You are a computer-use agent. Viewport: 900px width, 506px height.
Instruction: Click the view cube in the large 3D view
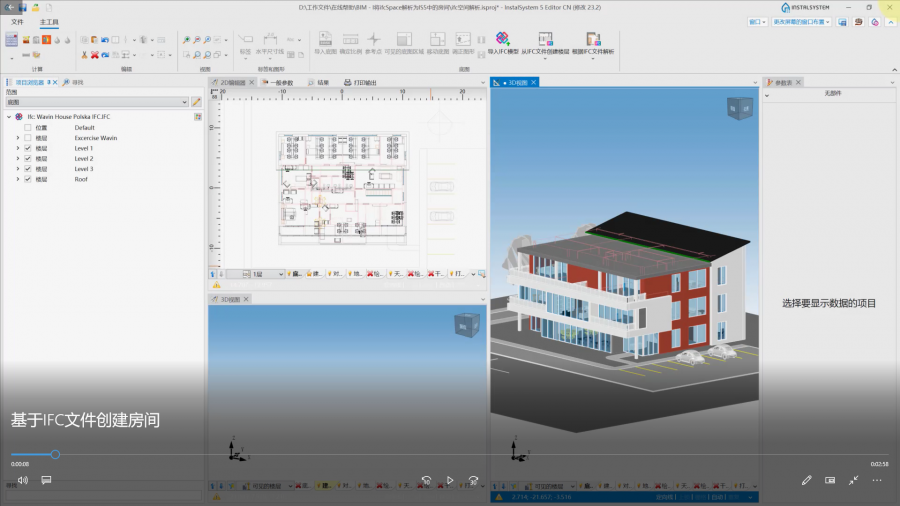[741, 107]
